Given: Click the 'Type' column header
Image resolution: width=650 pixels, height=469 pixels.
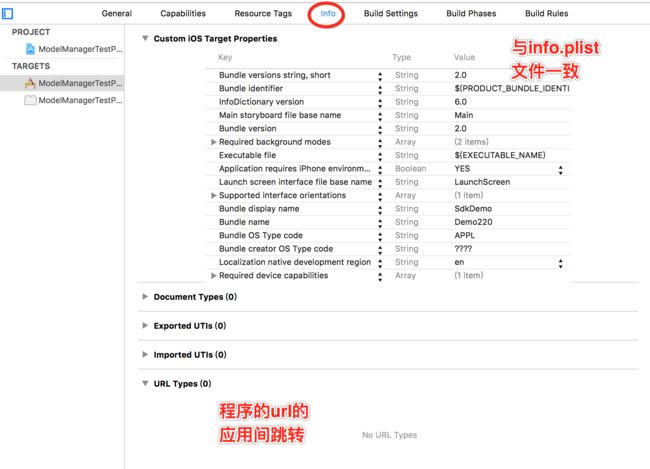Looking at the screenshot, I should 401,57.
